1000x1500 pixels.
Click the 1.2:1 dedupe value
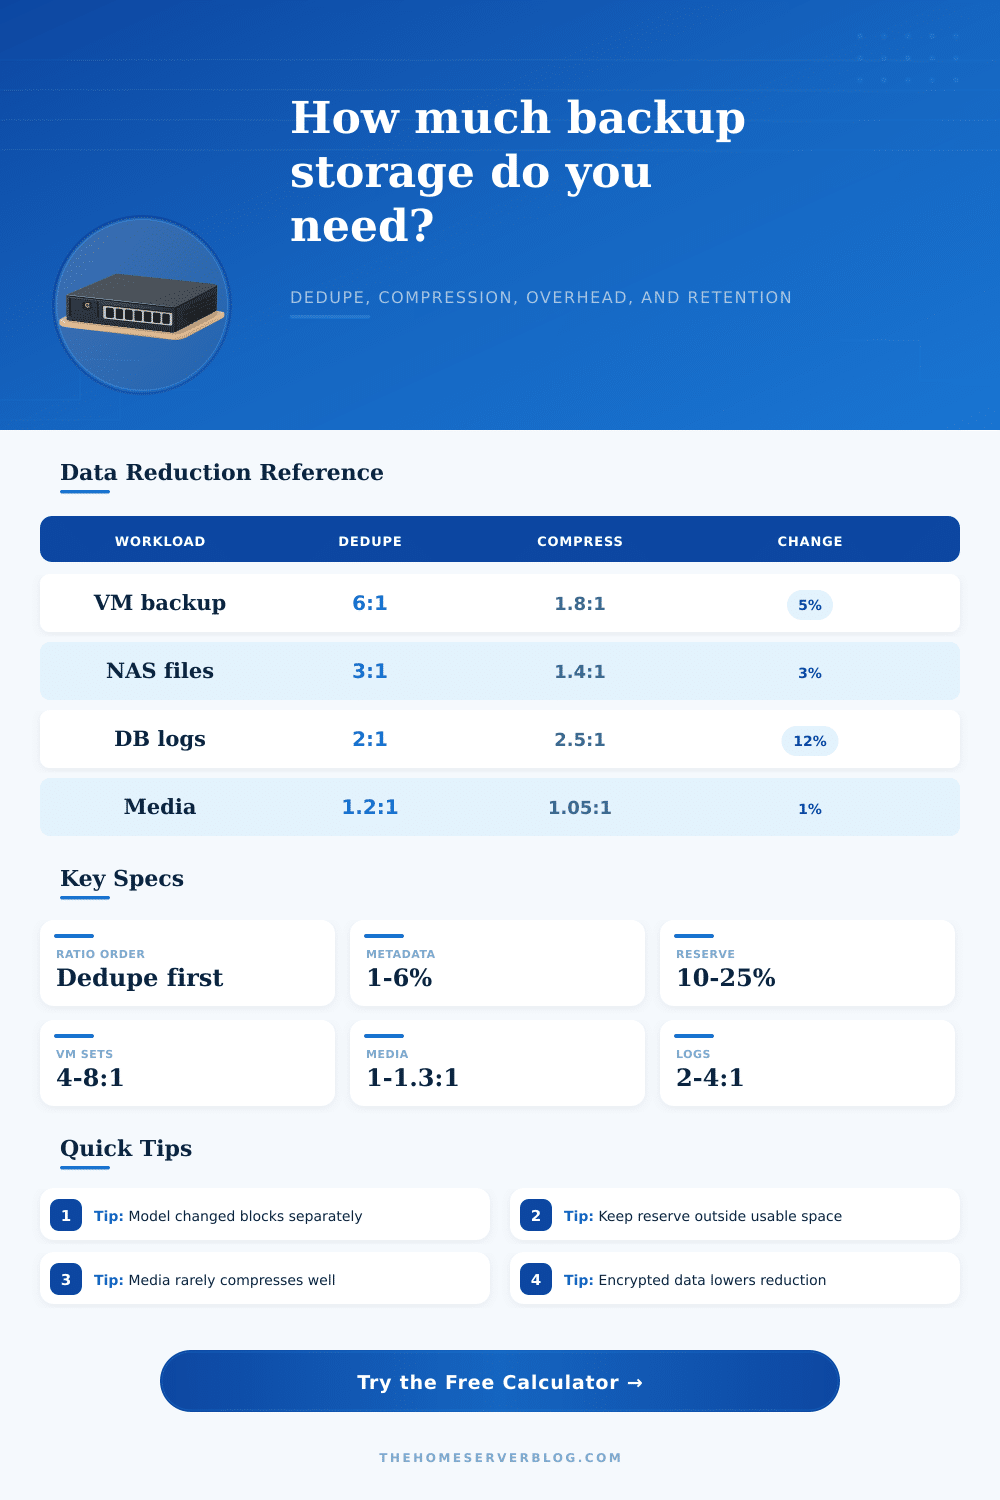point(370,807)
